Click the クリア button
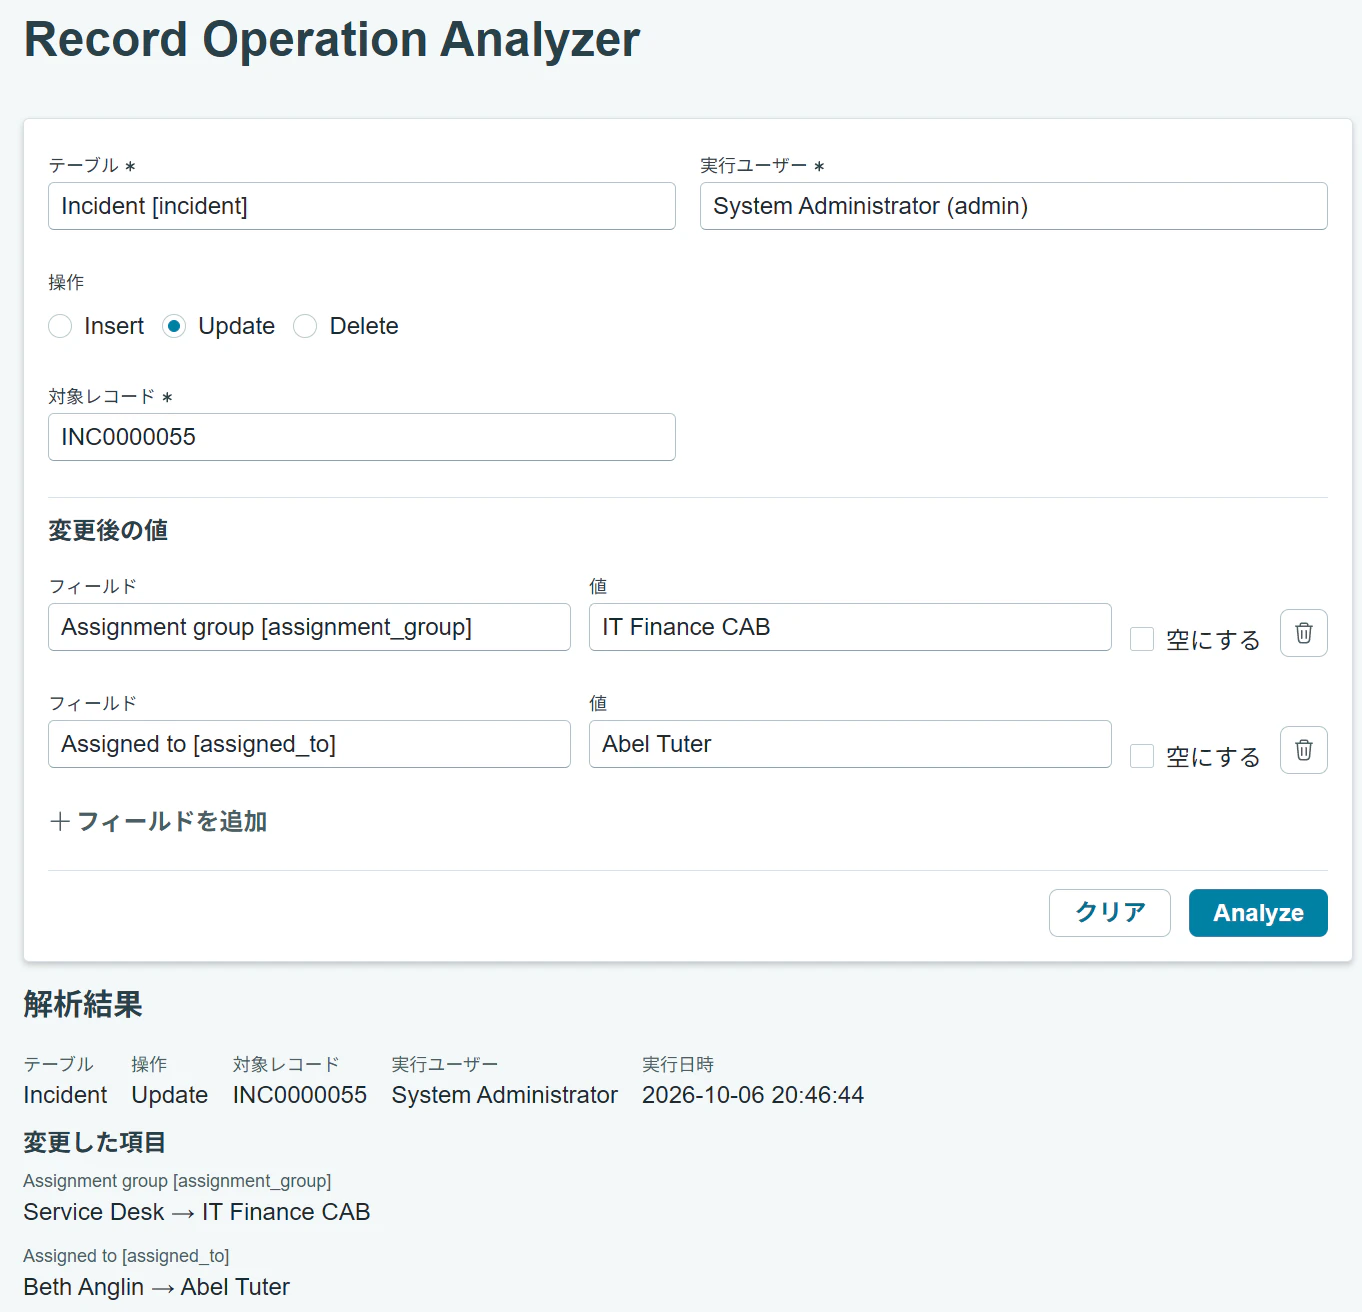 pyautogui.click(x=1110, y=913)
